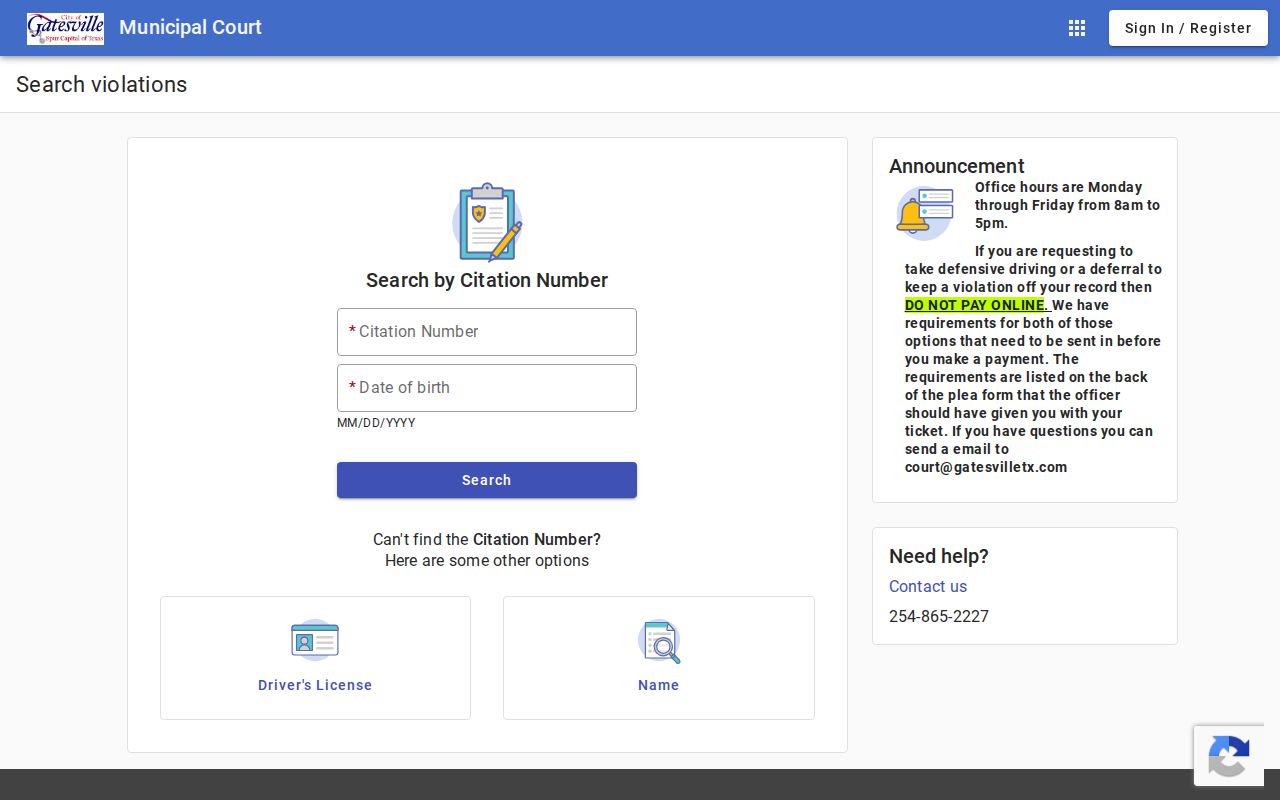This screenshot has height=800, width=1280.
Task: Choose search by Driver's License label
Action: point(315,685)
